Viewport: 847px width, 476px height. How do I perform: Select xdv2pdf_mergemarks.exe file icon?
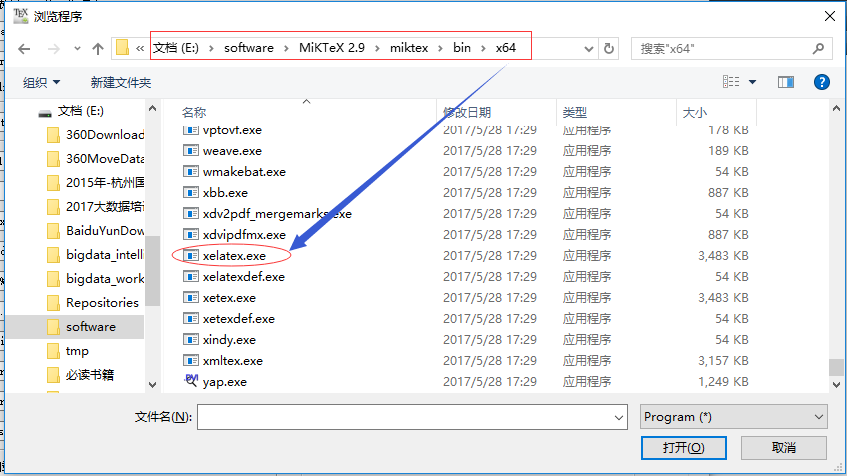(x=191, y=213)
